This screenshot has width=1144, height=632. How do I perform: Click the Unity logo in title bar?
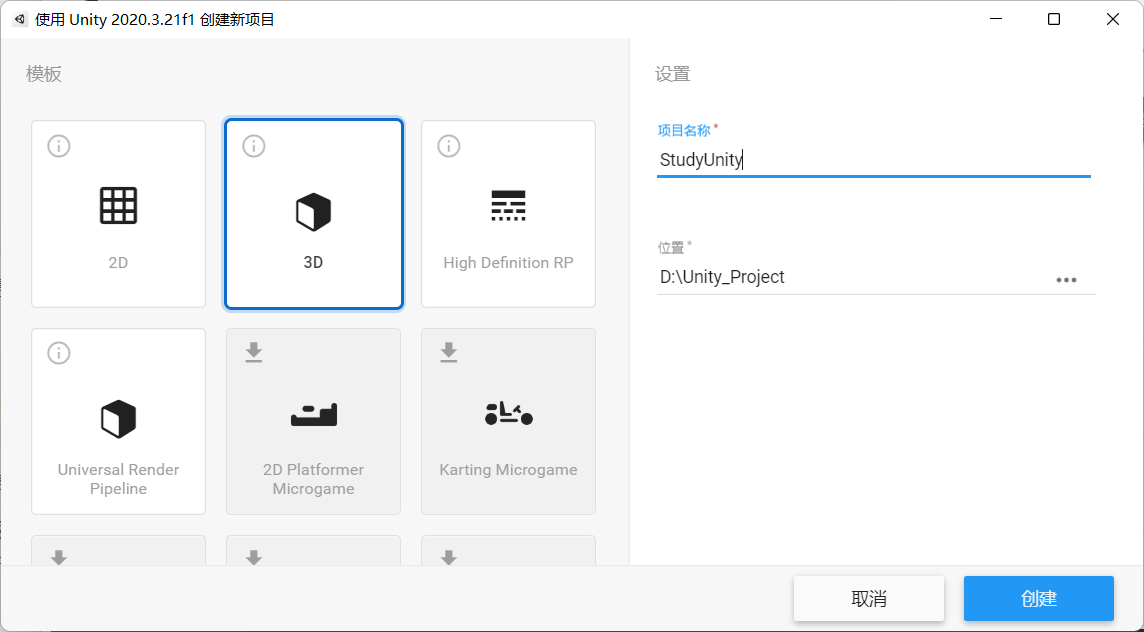pos(20,19)
